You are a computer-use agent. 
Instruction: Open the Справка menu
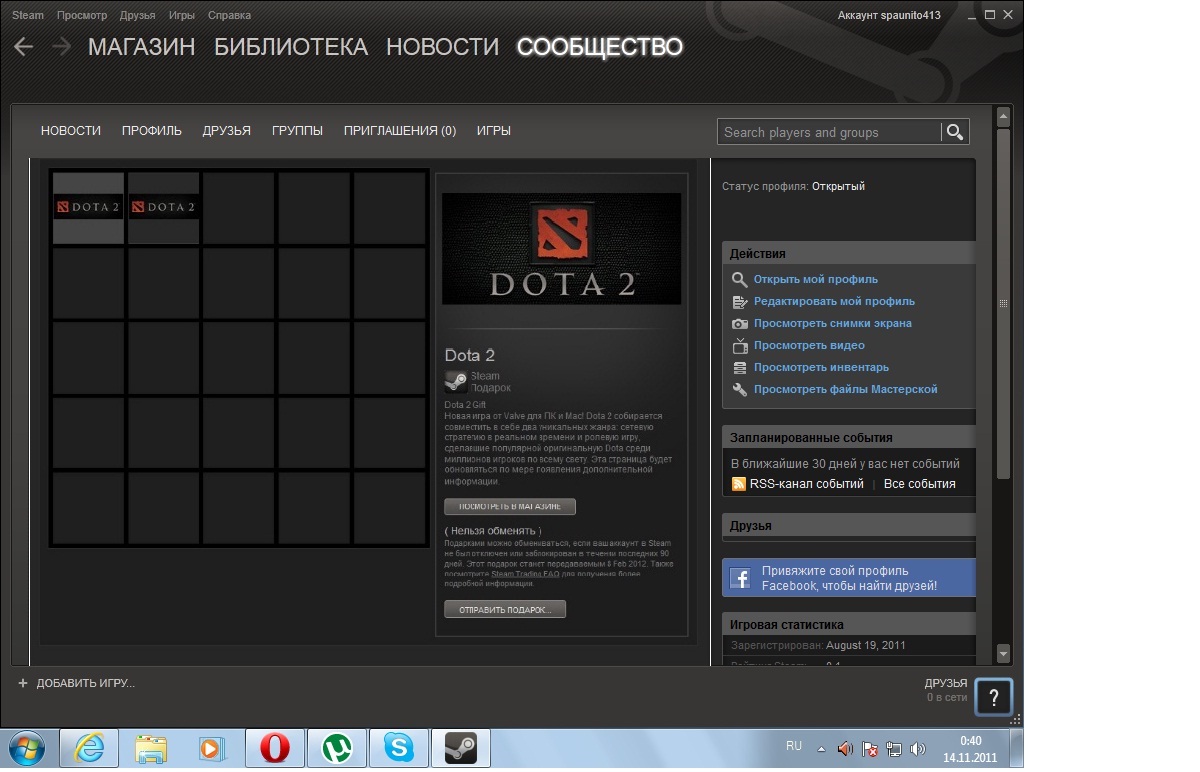tap(230, 16)
